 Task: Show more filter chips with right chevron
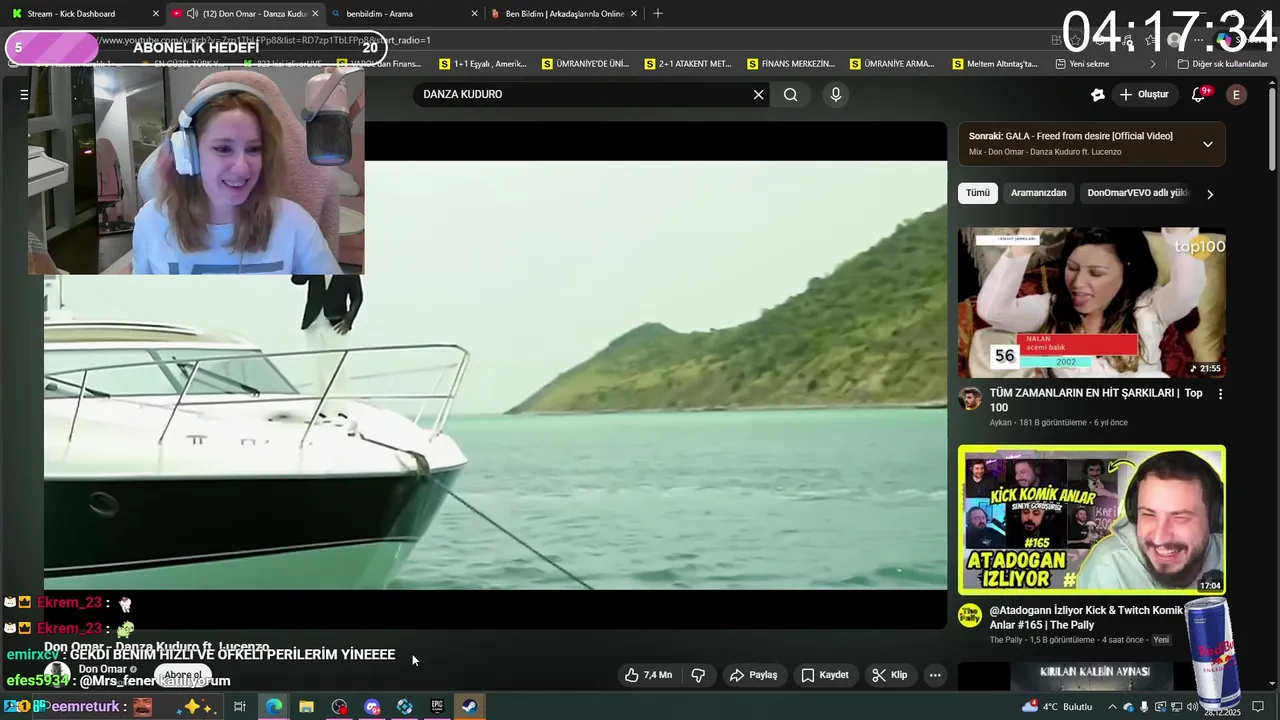click(x=1209, y=194)
